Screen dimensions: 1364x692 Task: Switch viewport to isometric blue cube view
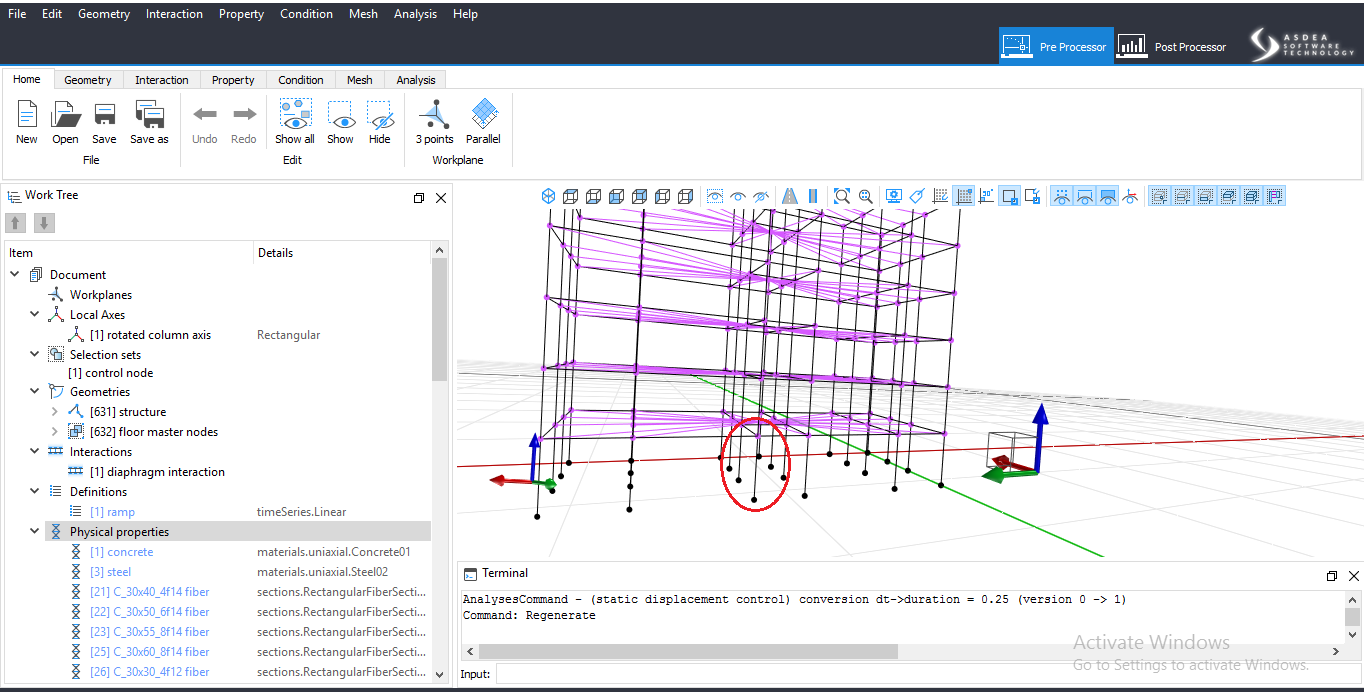point(548,196)
